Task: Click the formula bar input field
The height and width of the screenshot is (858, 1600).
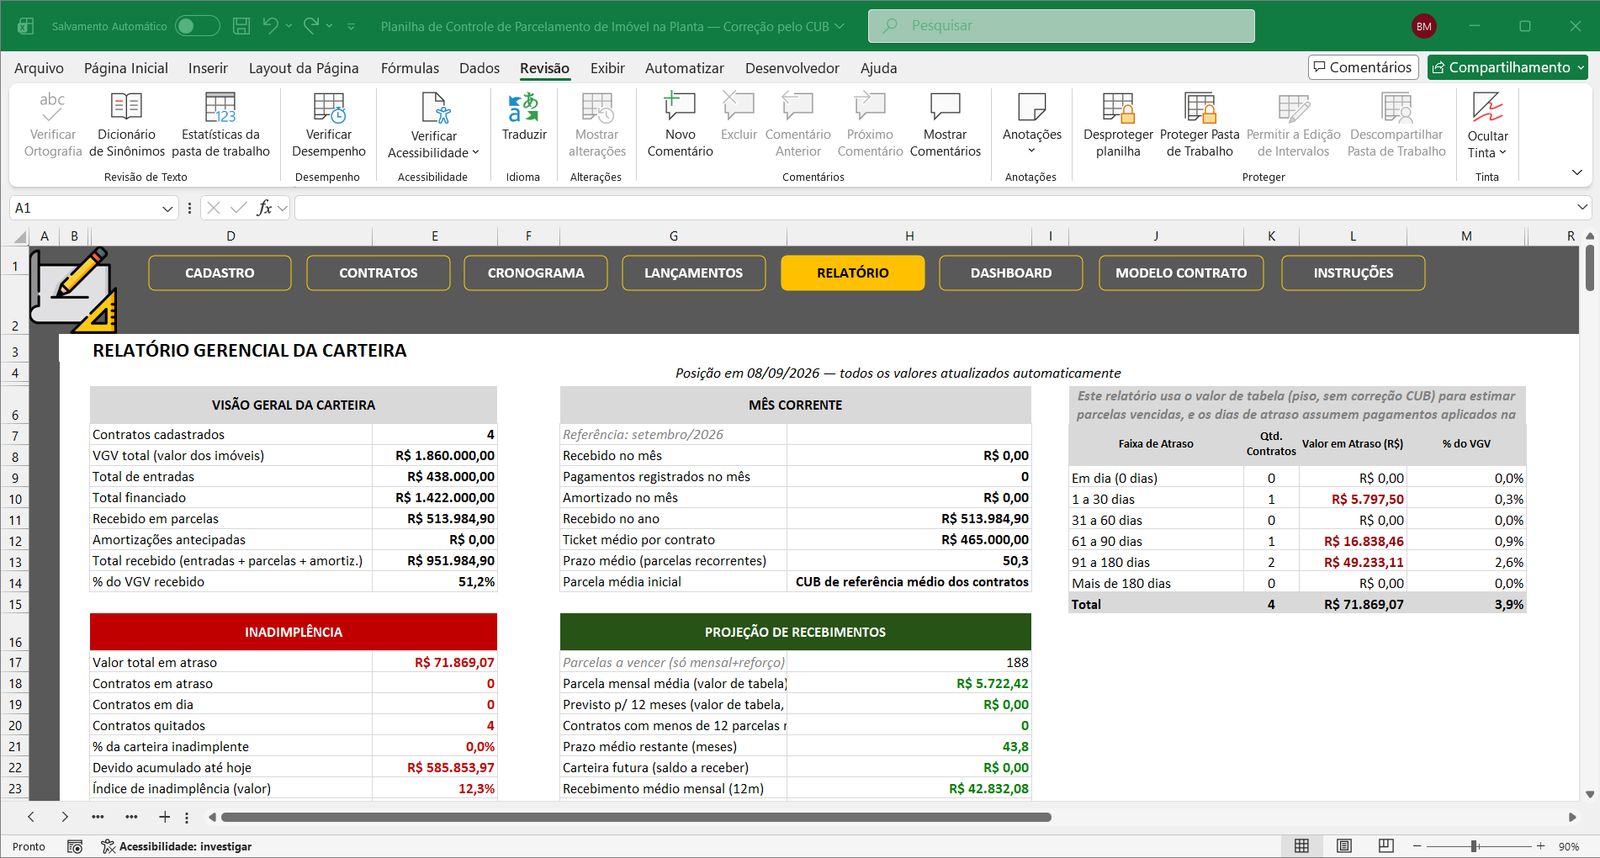Action: click(932, 208)
